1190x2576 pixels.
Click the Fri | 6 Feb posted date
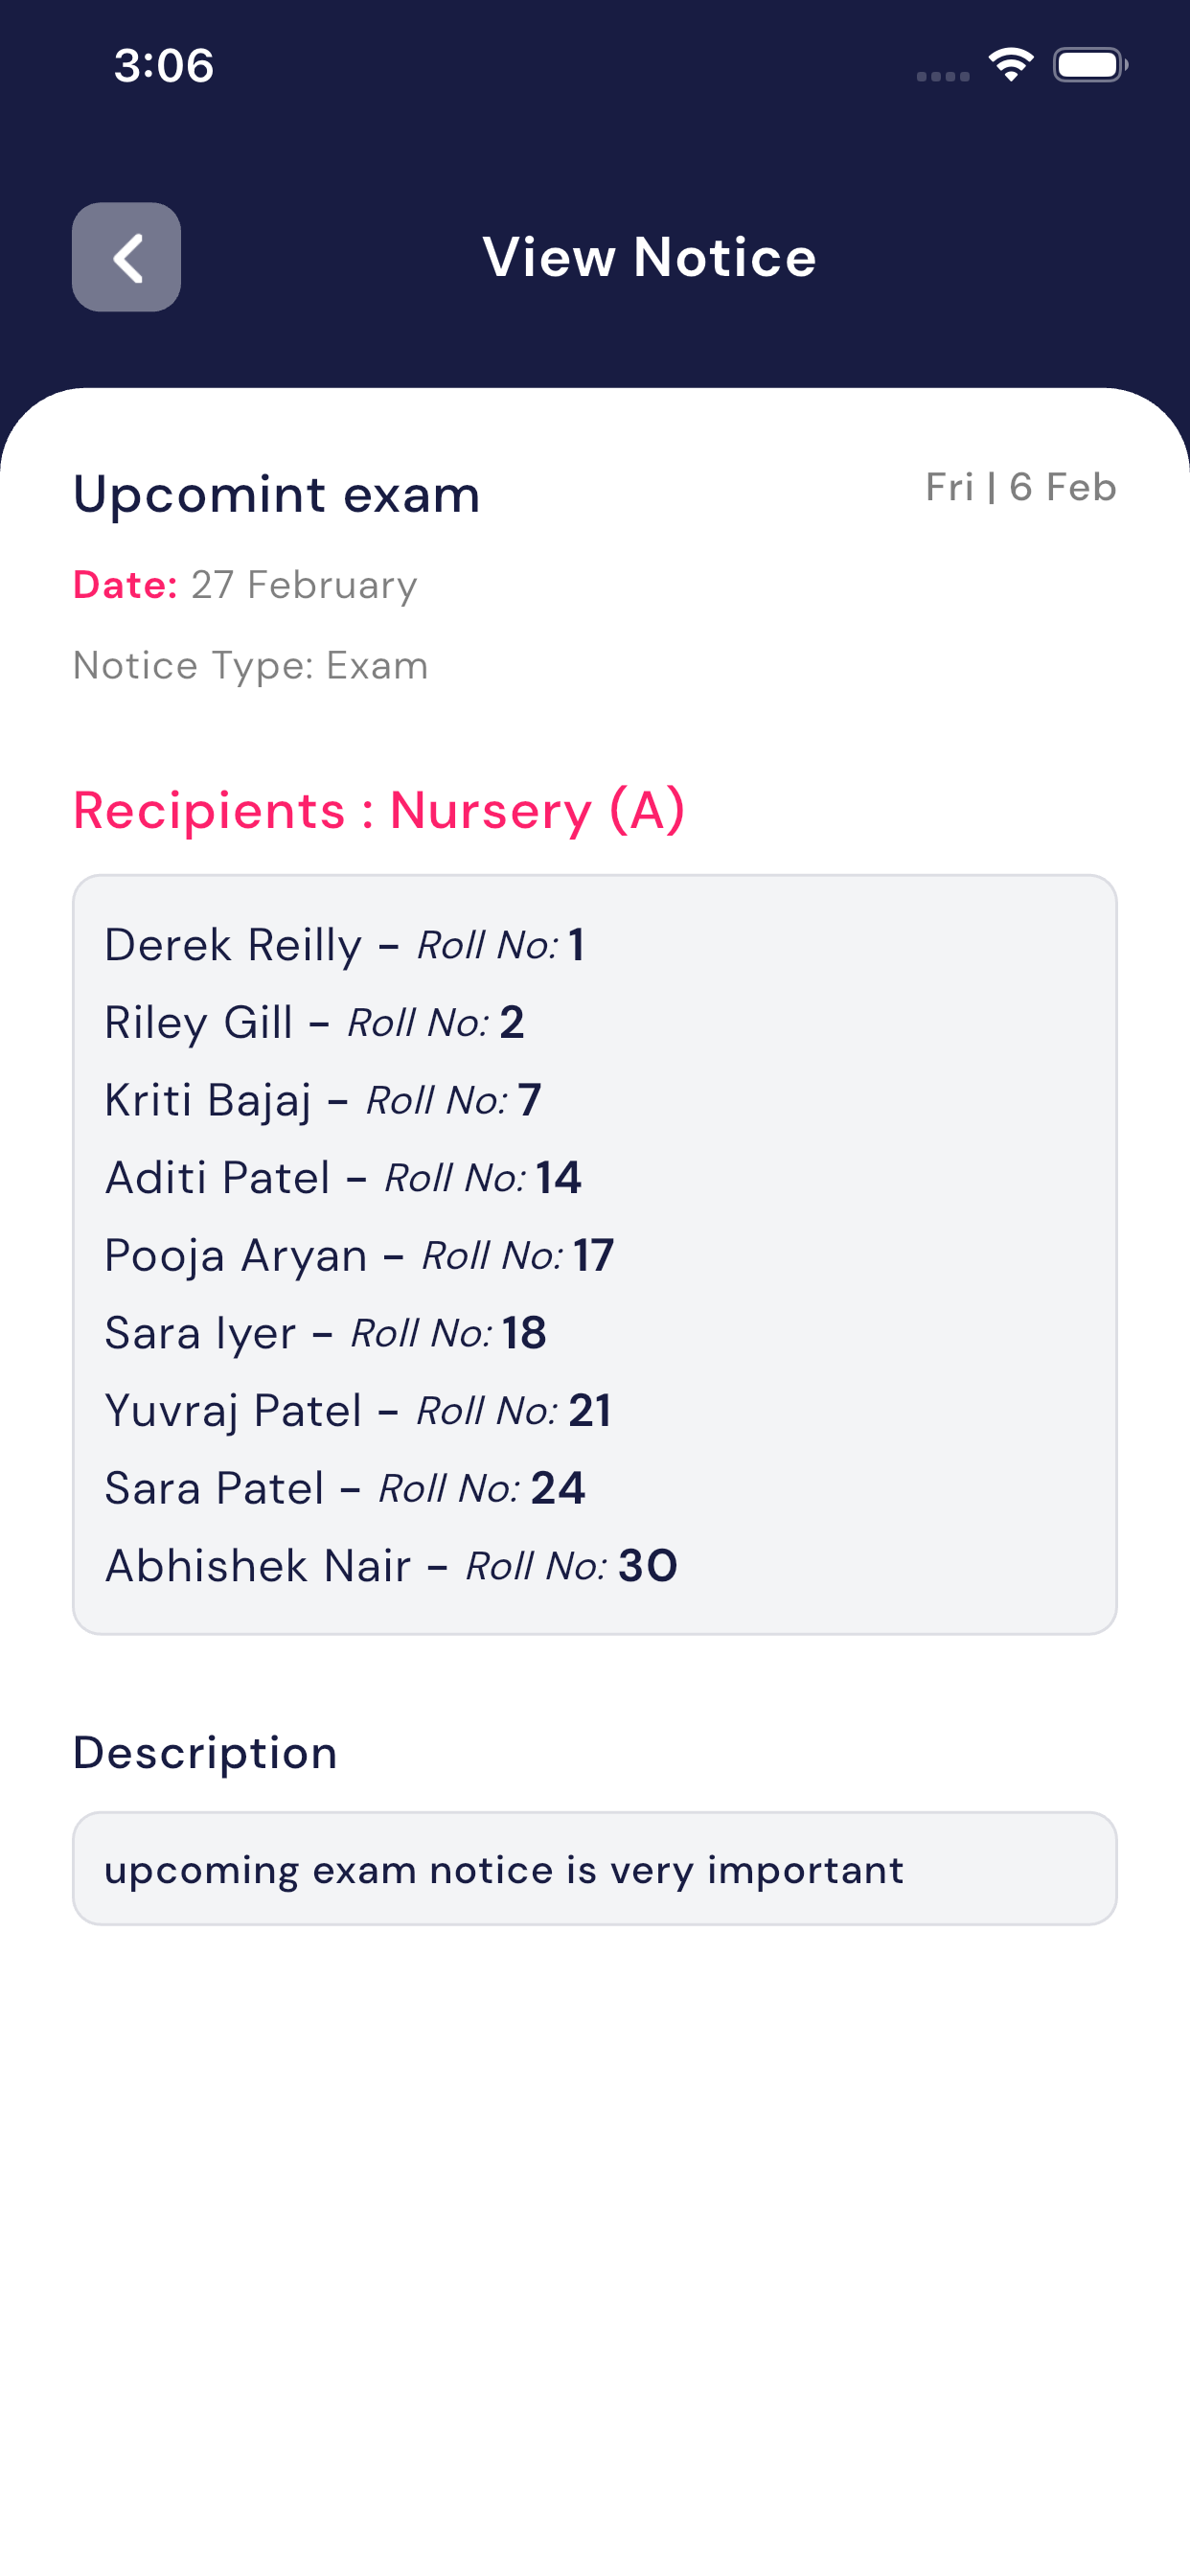pos(1020,487)
